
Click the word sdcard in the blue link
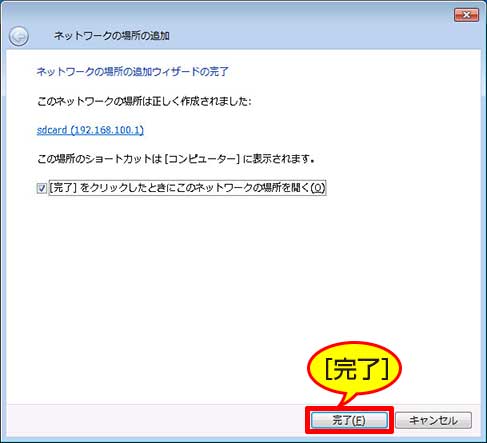(52, 130)
